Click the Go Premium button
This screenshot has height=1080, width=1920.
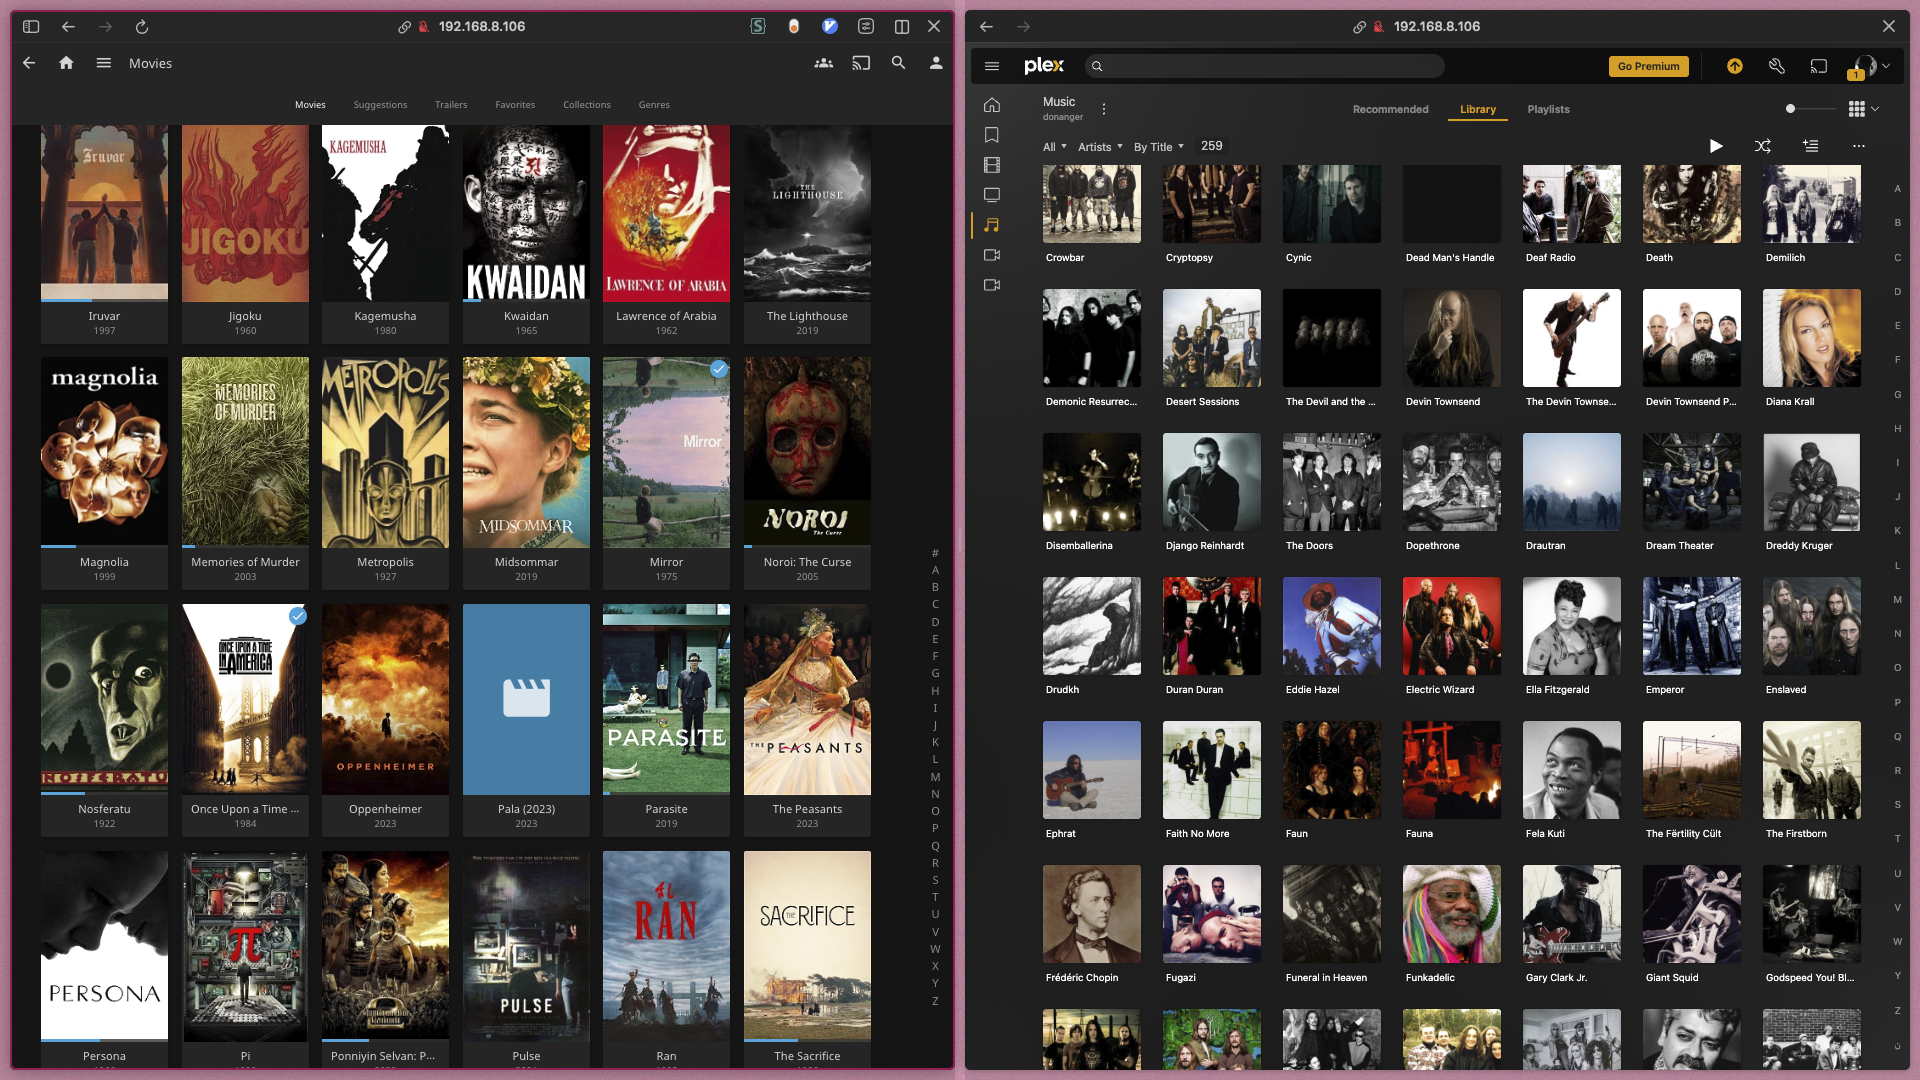point(1648,66)
